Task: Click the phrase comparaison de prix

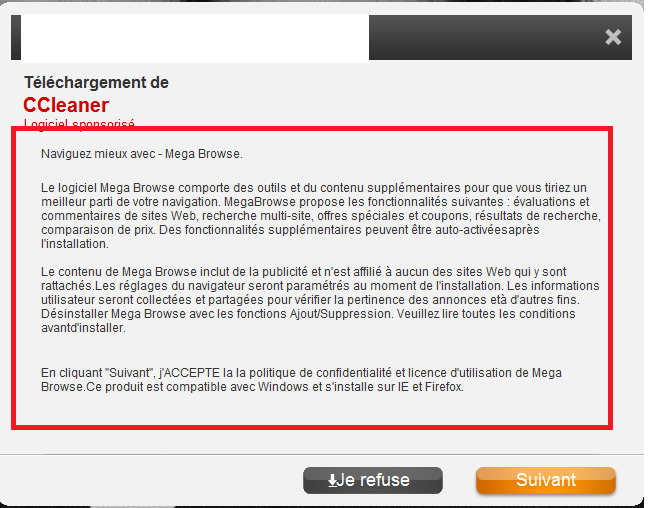Action: [97, 230]
